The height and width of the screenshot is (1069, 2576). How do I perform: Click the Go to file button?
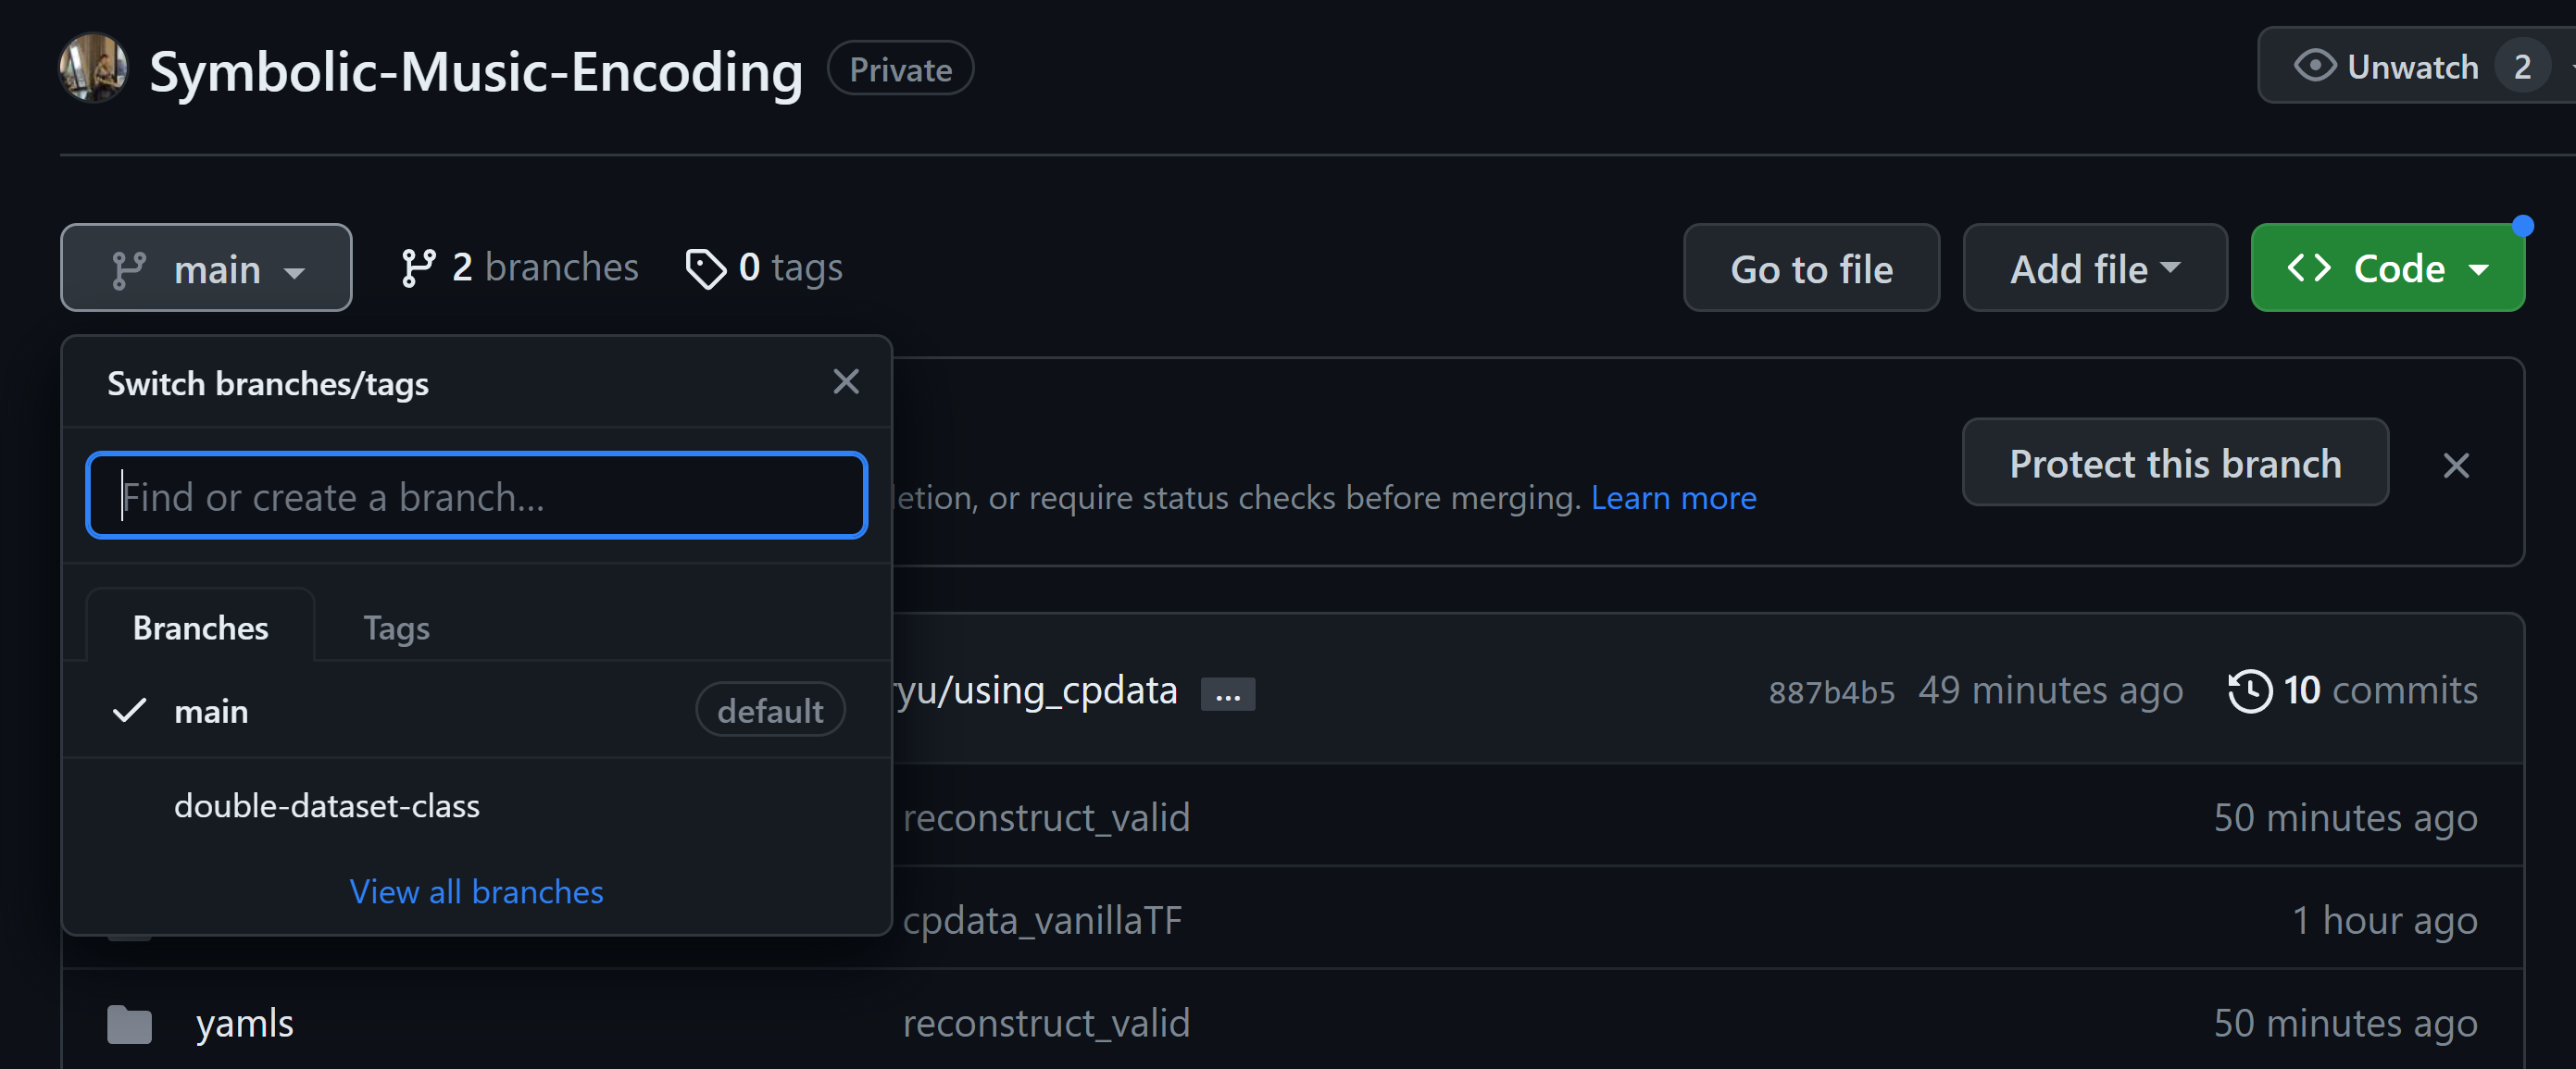1811,267
